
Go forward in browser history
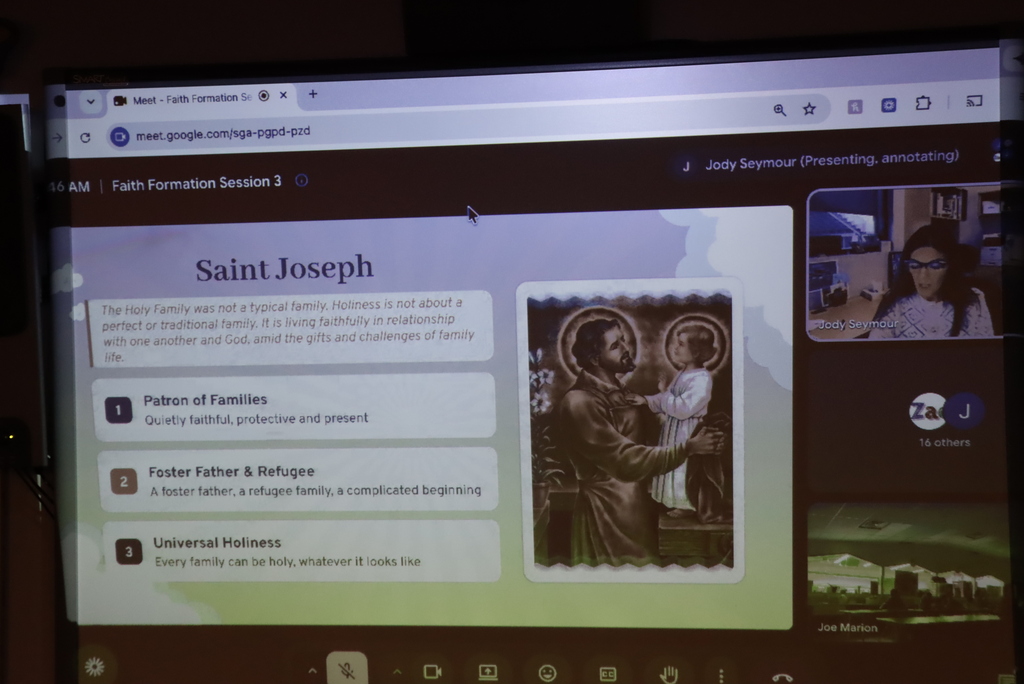point(57,137)
